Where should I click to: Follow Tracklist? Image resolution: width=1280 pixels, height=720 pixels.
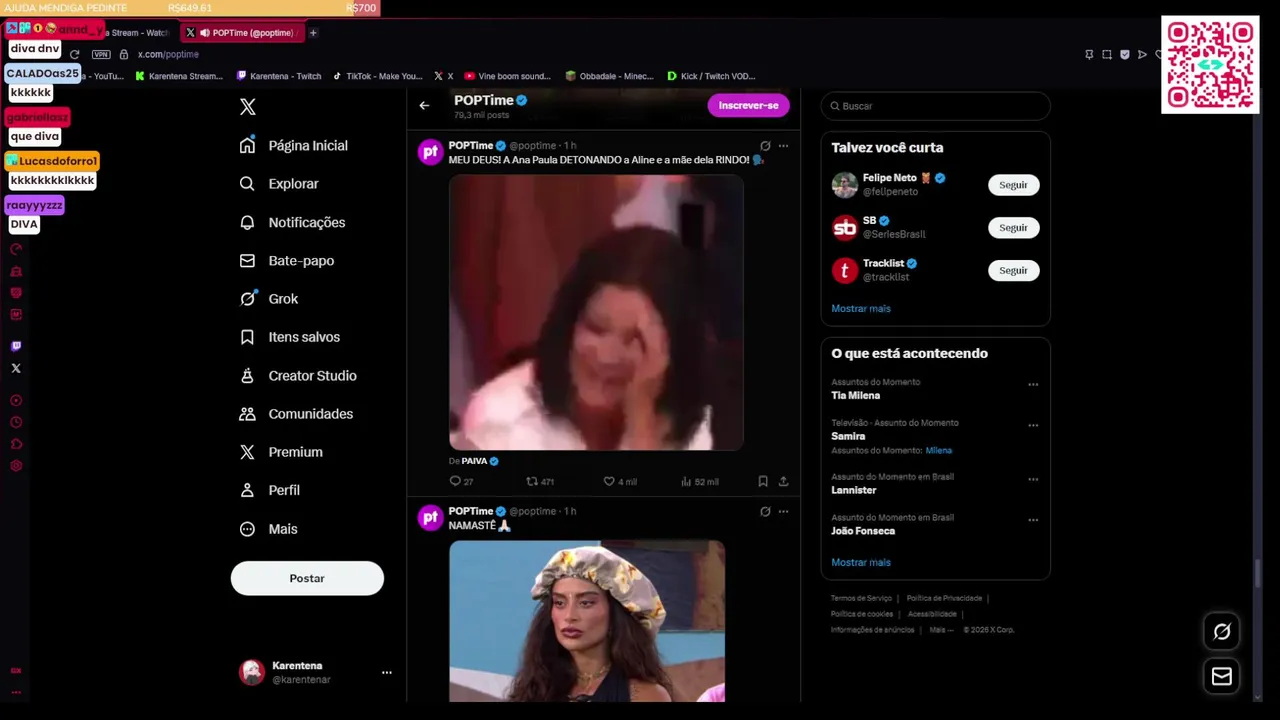(1013, 271)
